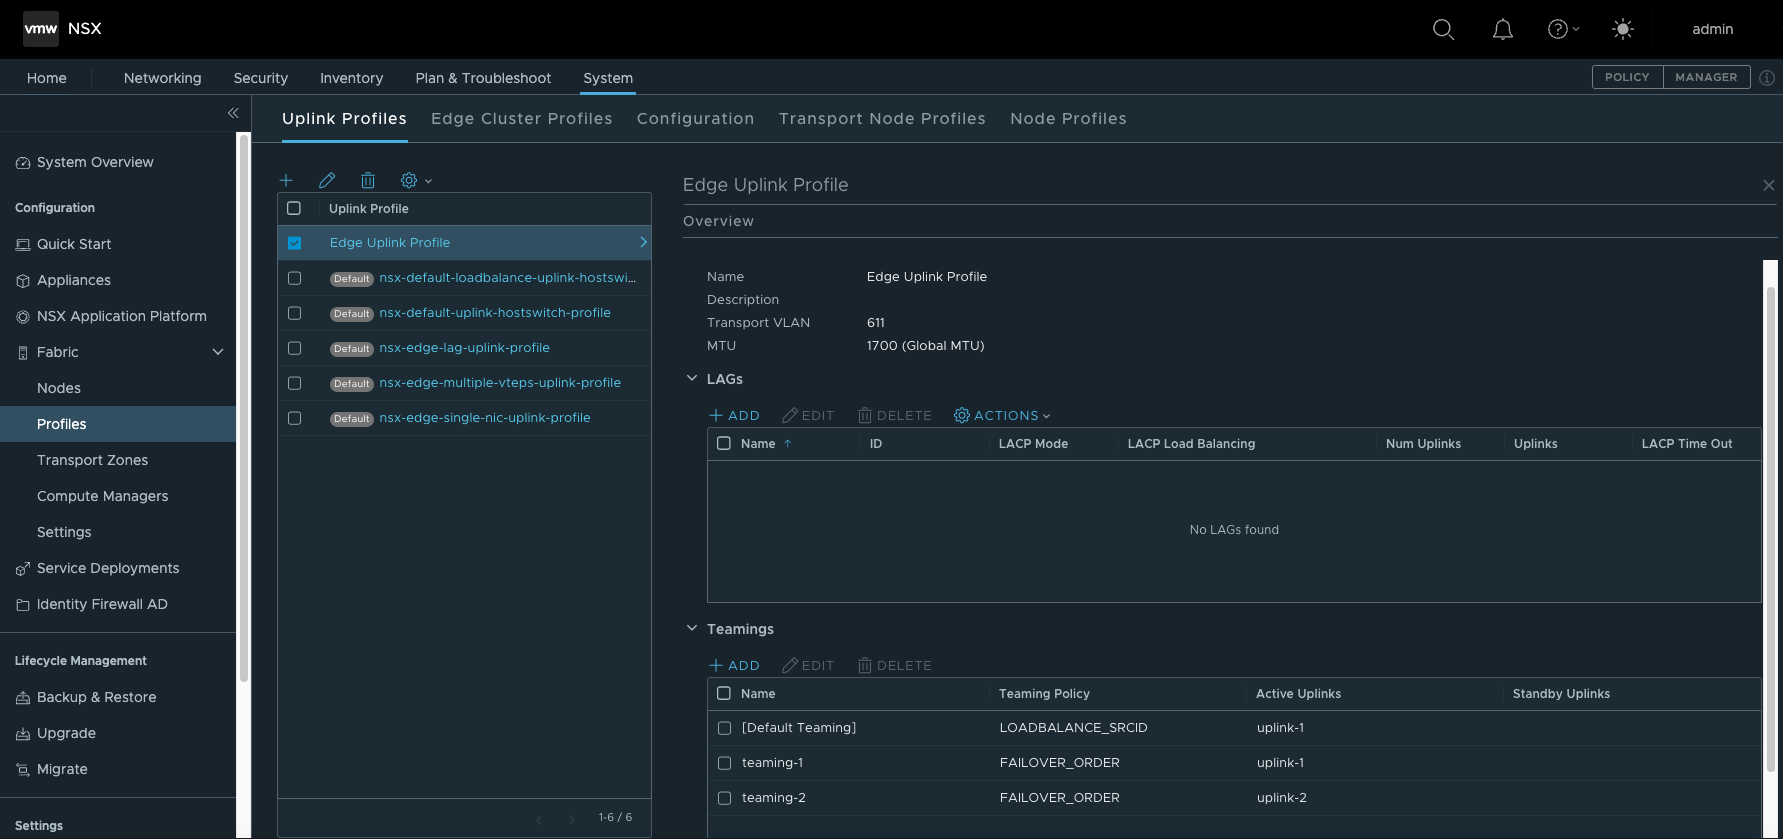1783x839 pixels.
Task: Go to Home top menu
Action: 47,78
